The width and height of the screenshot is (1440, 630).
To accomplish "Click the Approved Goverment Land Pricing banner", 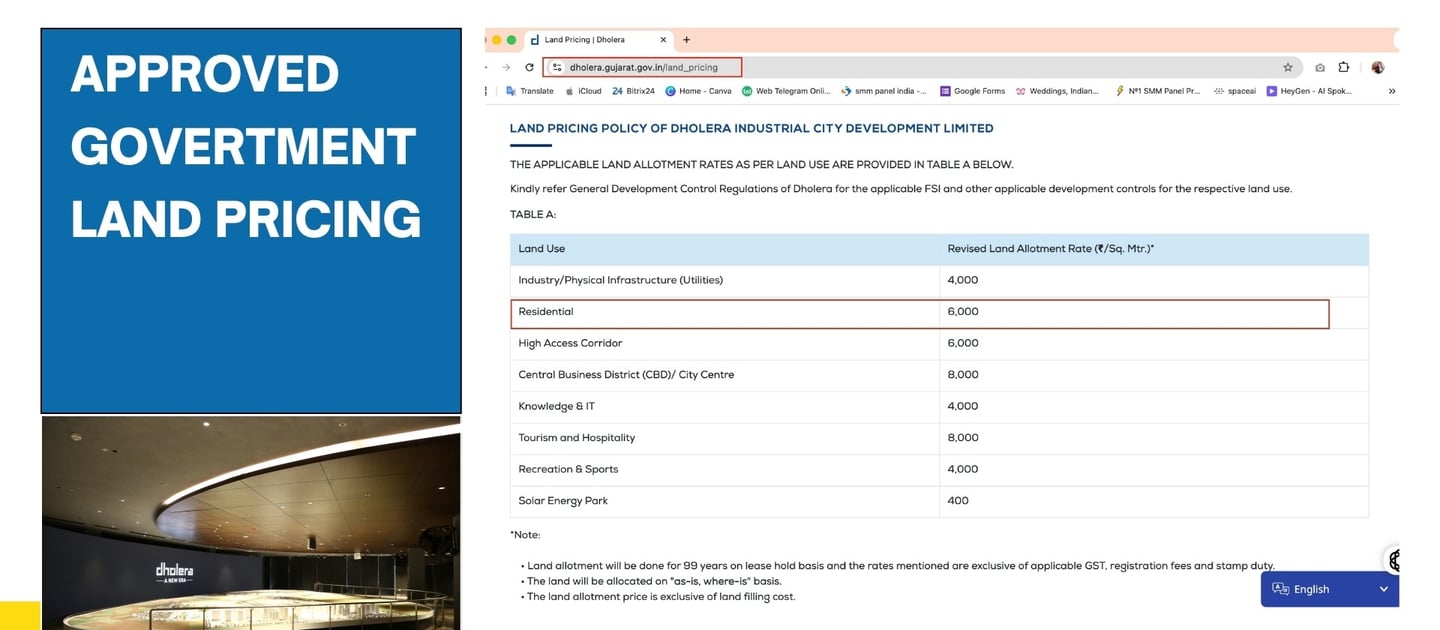I will pos(251,220).
